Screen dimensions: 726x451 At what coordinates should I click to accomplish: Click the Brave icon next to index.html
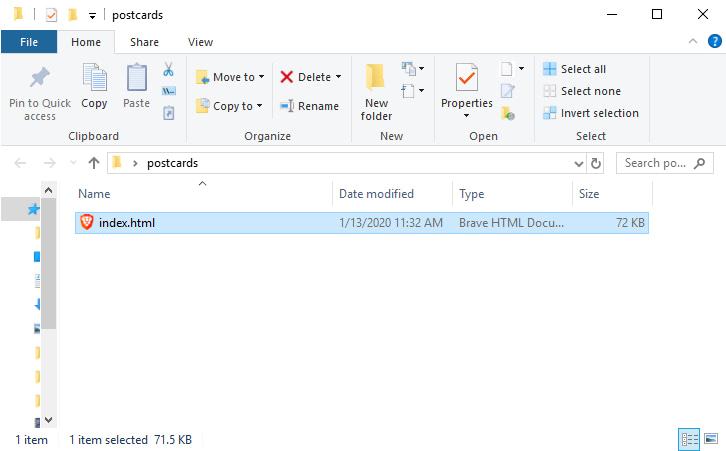[x=87, y=222]
